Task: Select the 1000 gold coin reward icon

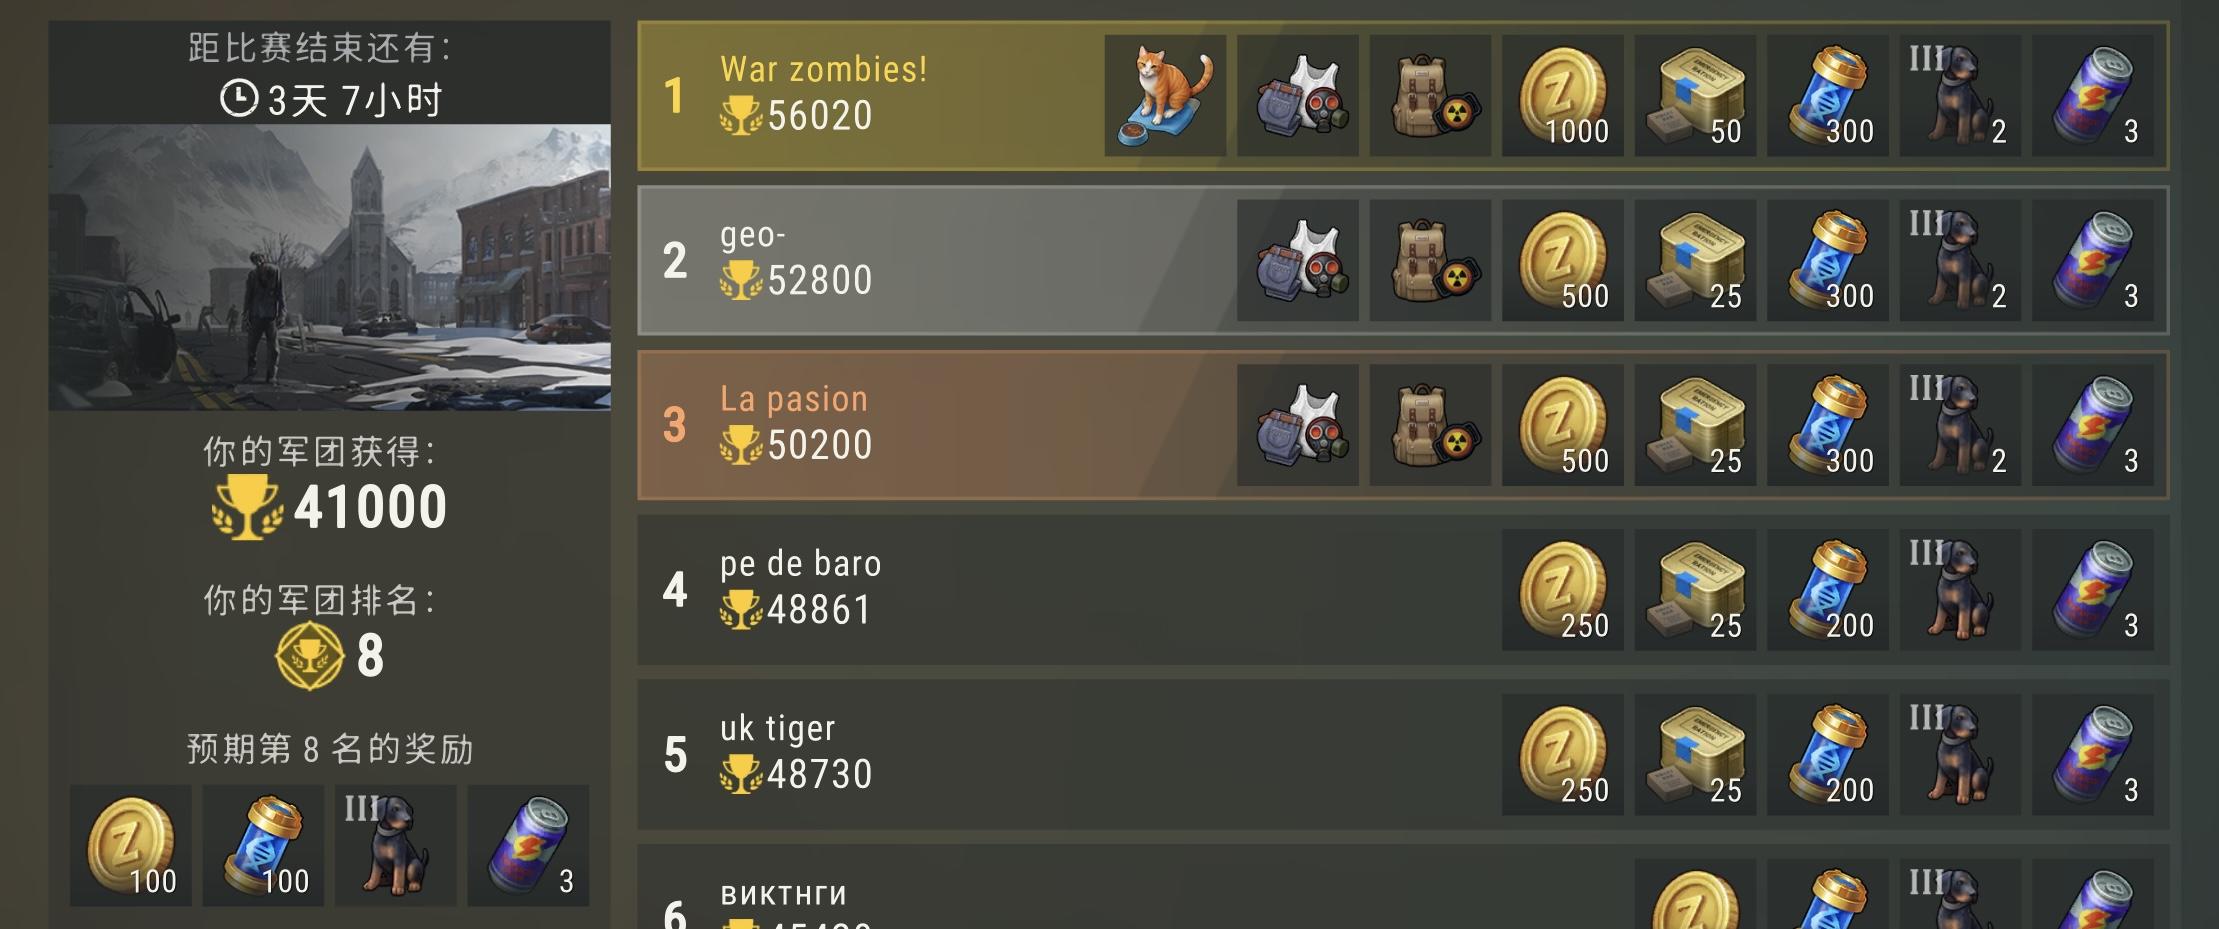Action: pyautogui.click(x=1562, y=96)
